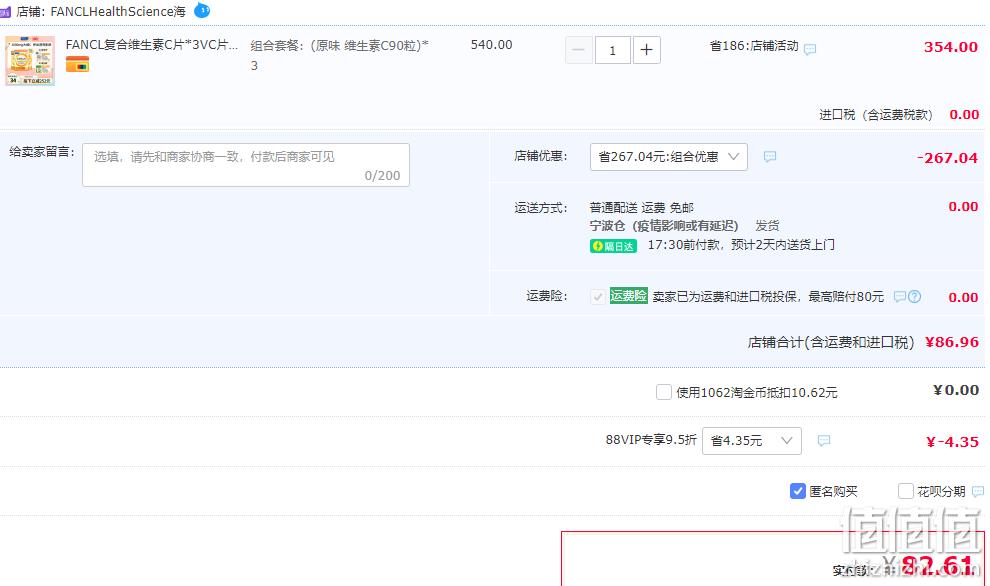Viewport: 990px width, 586px height.
Task: Decrease quantity with the minus button
Action: [x=578, y=50]
